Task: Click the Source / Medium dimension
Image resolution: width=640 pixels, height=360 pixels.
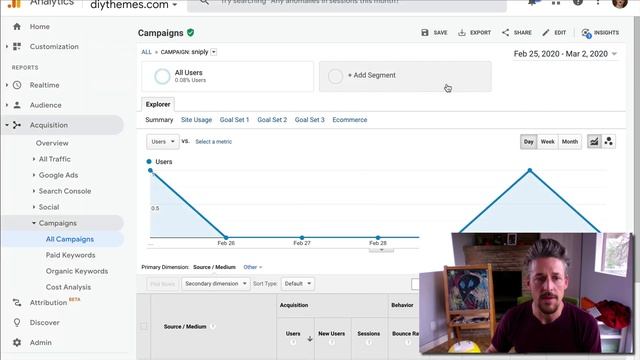Action: coord(214,267)
